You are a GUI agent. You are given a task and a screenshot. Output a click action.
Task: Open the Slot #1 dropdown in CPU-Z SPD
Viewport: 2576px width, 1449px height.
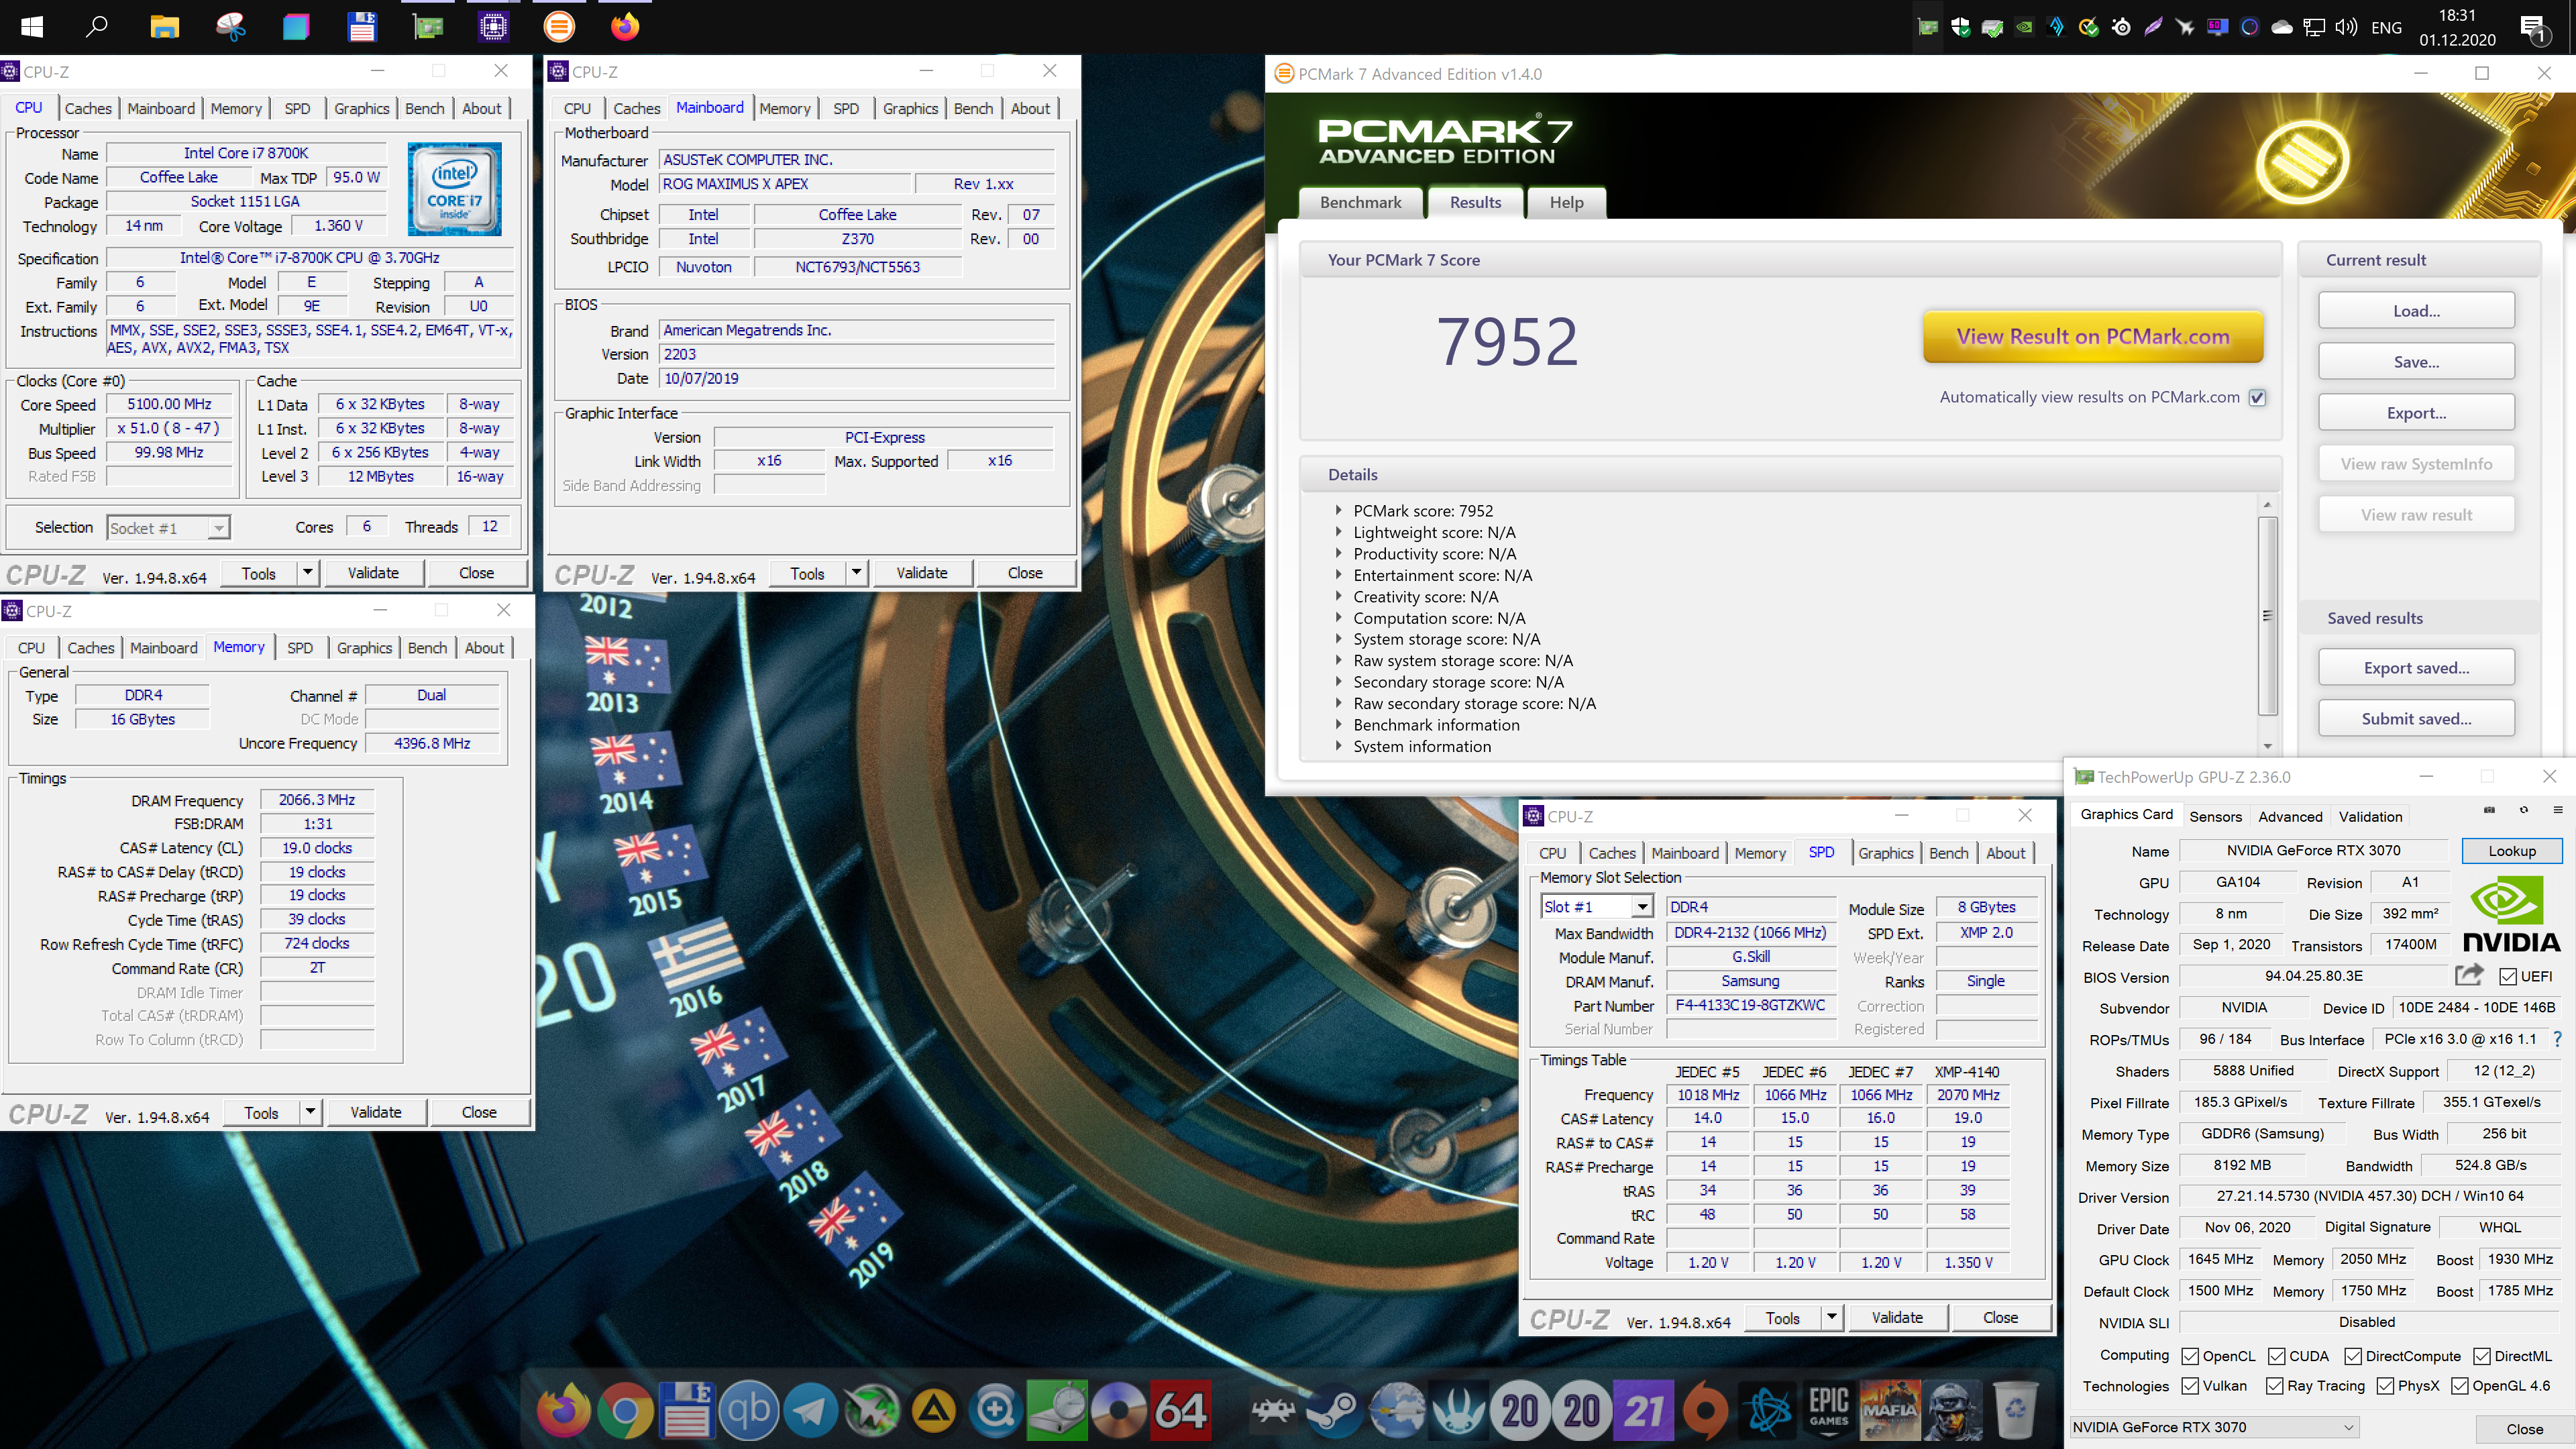[x=1642, y=907]
